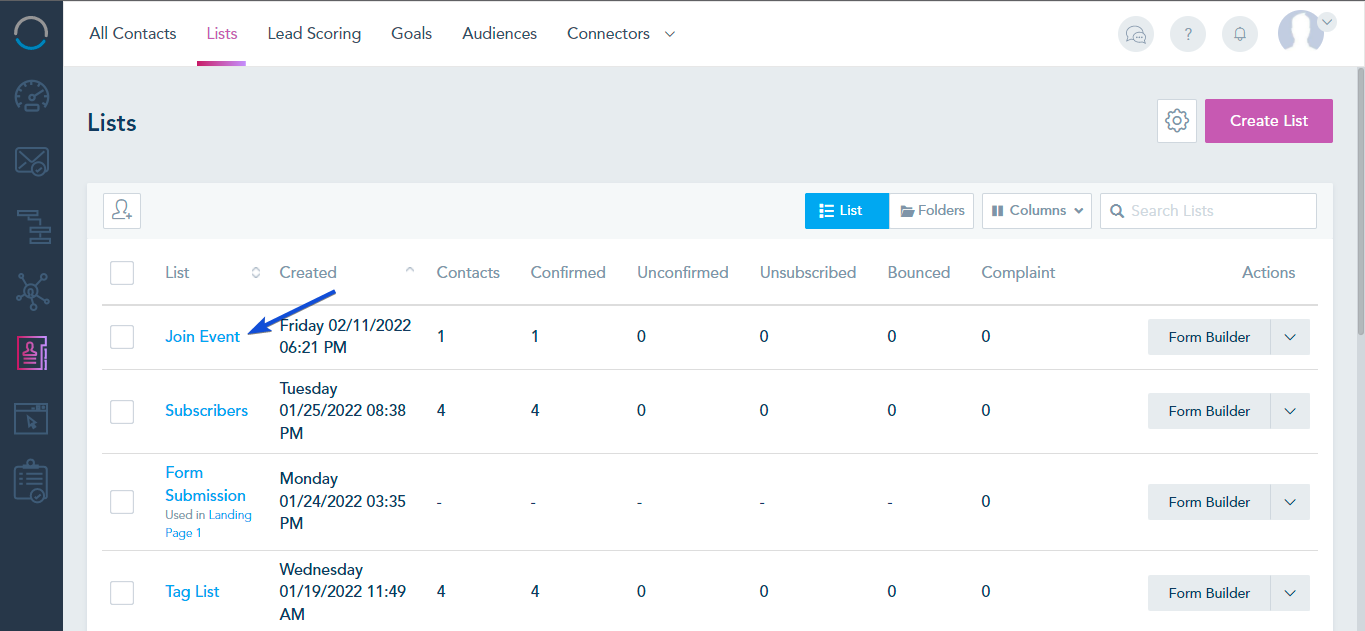Focus the Search Lists input field
Viewport: 1365px width, 631px height.
(x=1208, y=211)
